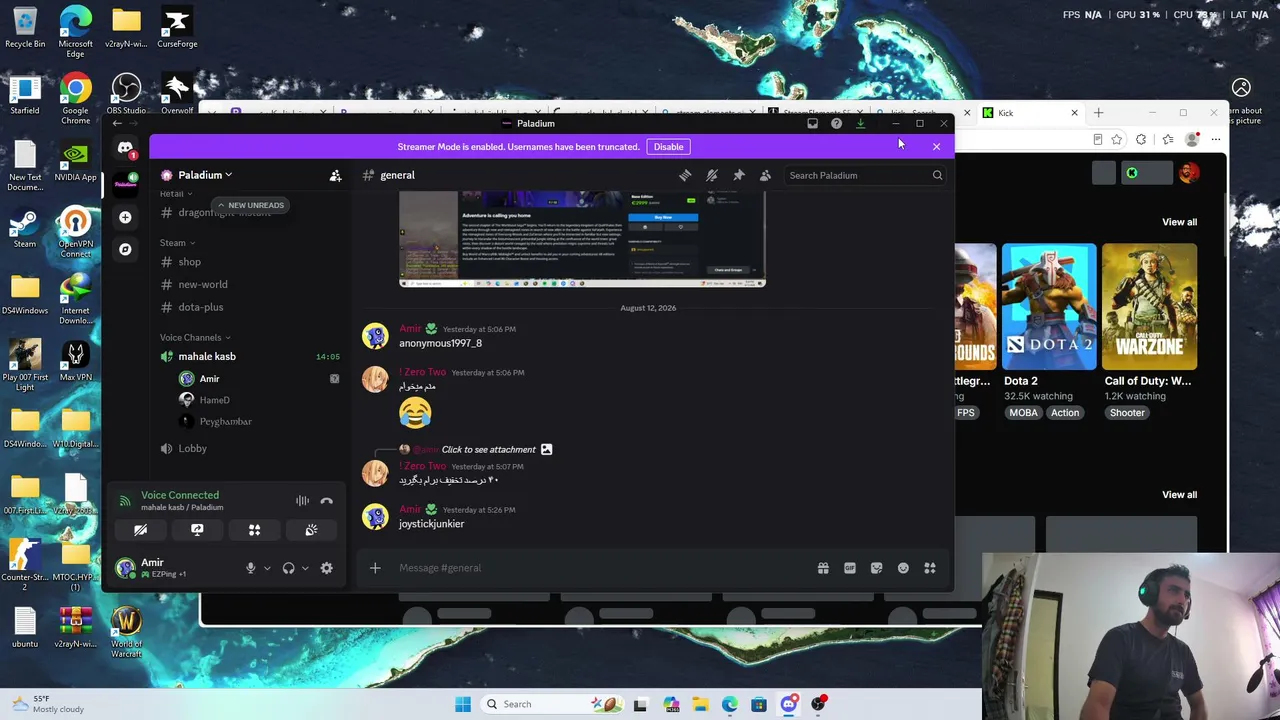1280x720 pixels.
Task: Open a new tab in the browser window
Action: point(1098,113)
